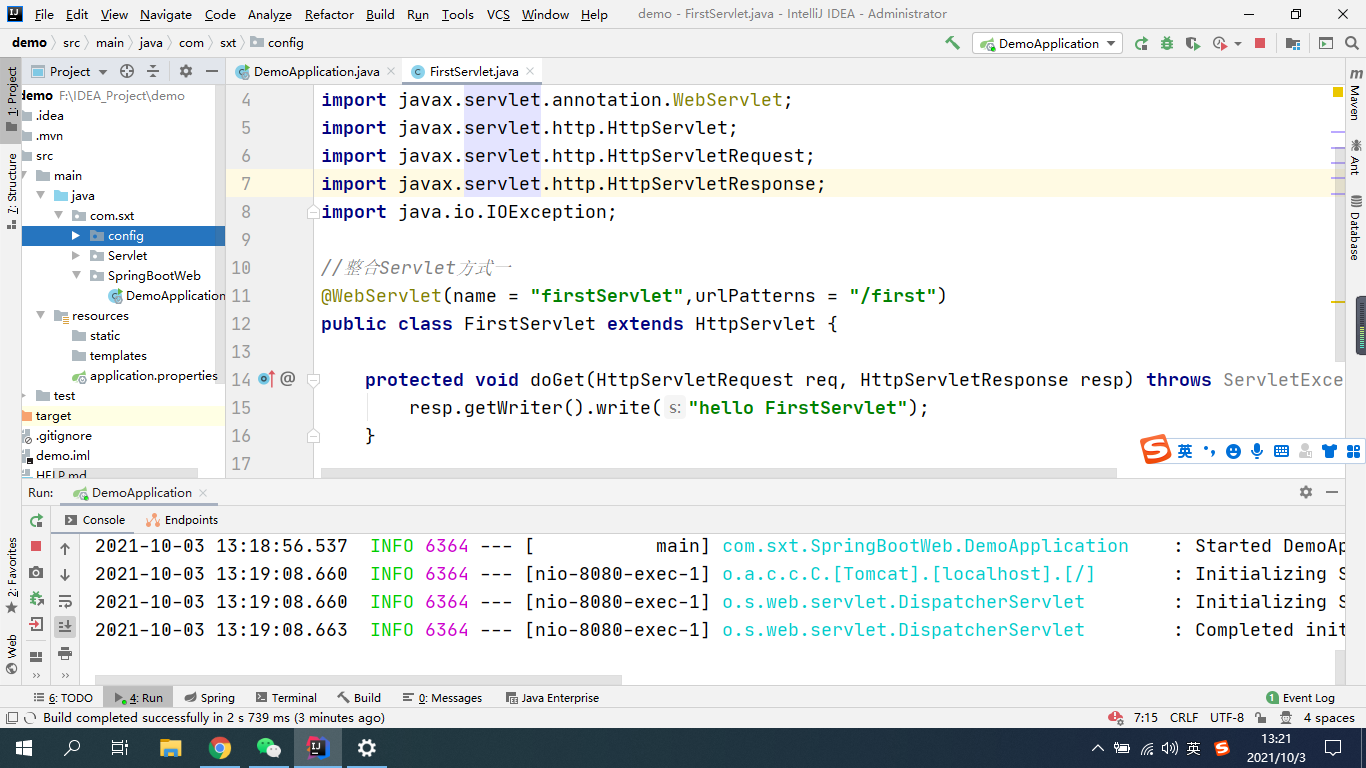The width and height of the screenshot is (1366, 768).
Task: Open the Event Log
Action: [1300, 698]
